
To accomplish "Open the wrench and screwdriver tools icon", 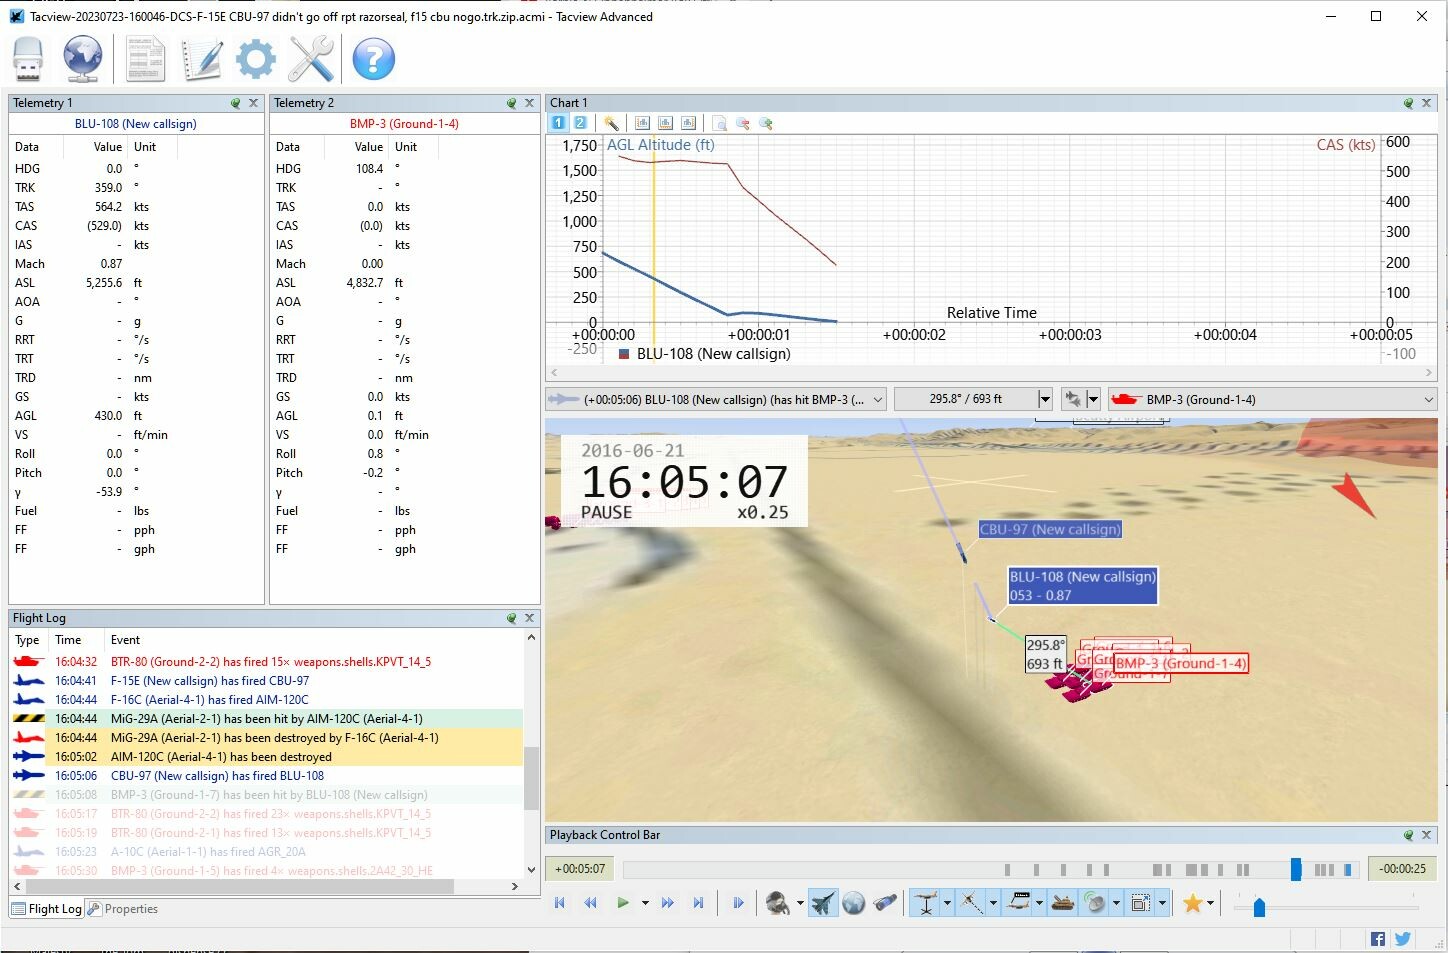I will click(x=311, y=59).
